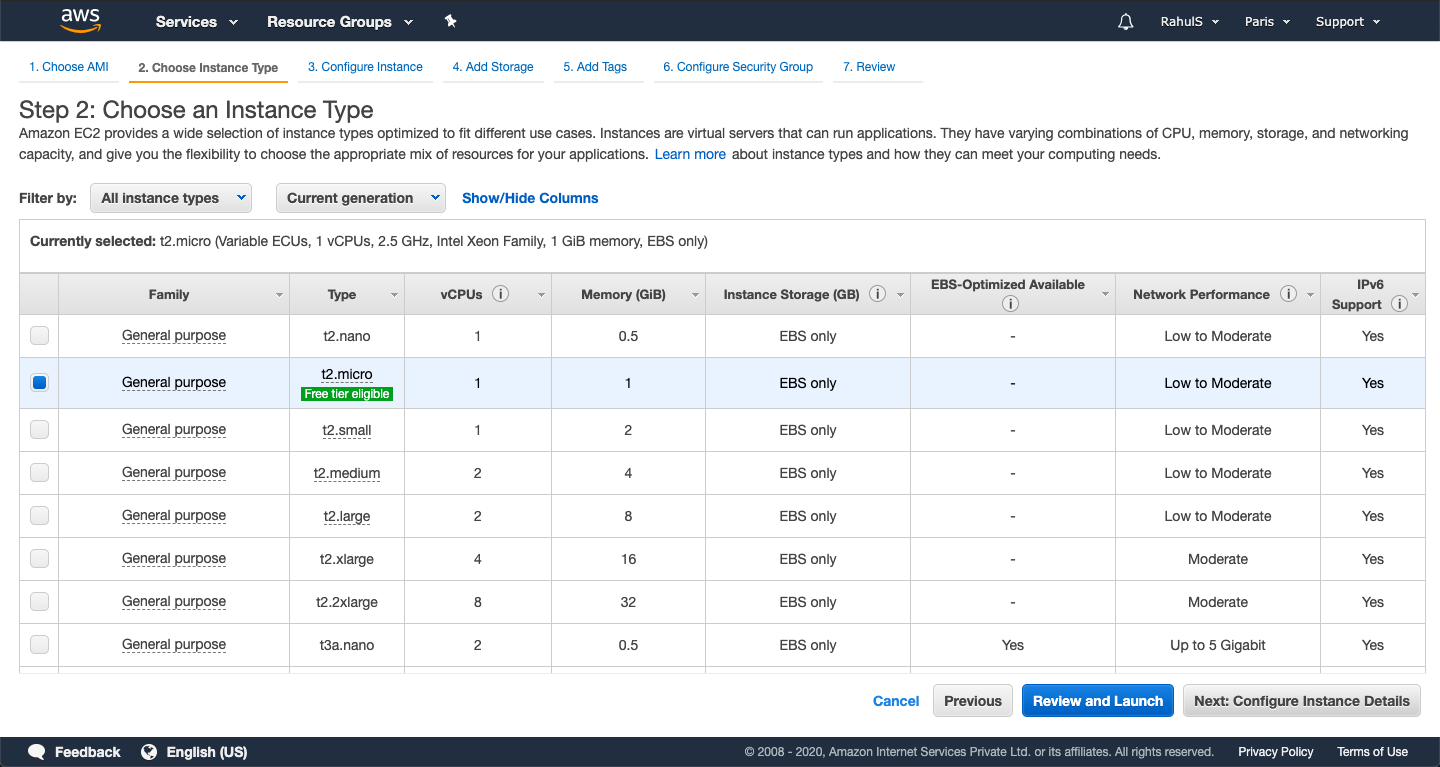Click the info icon next to vCPUs
This screenshot has height=767, width=1440.
coord(501,294)
